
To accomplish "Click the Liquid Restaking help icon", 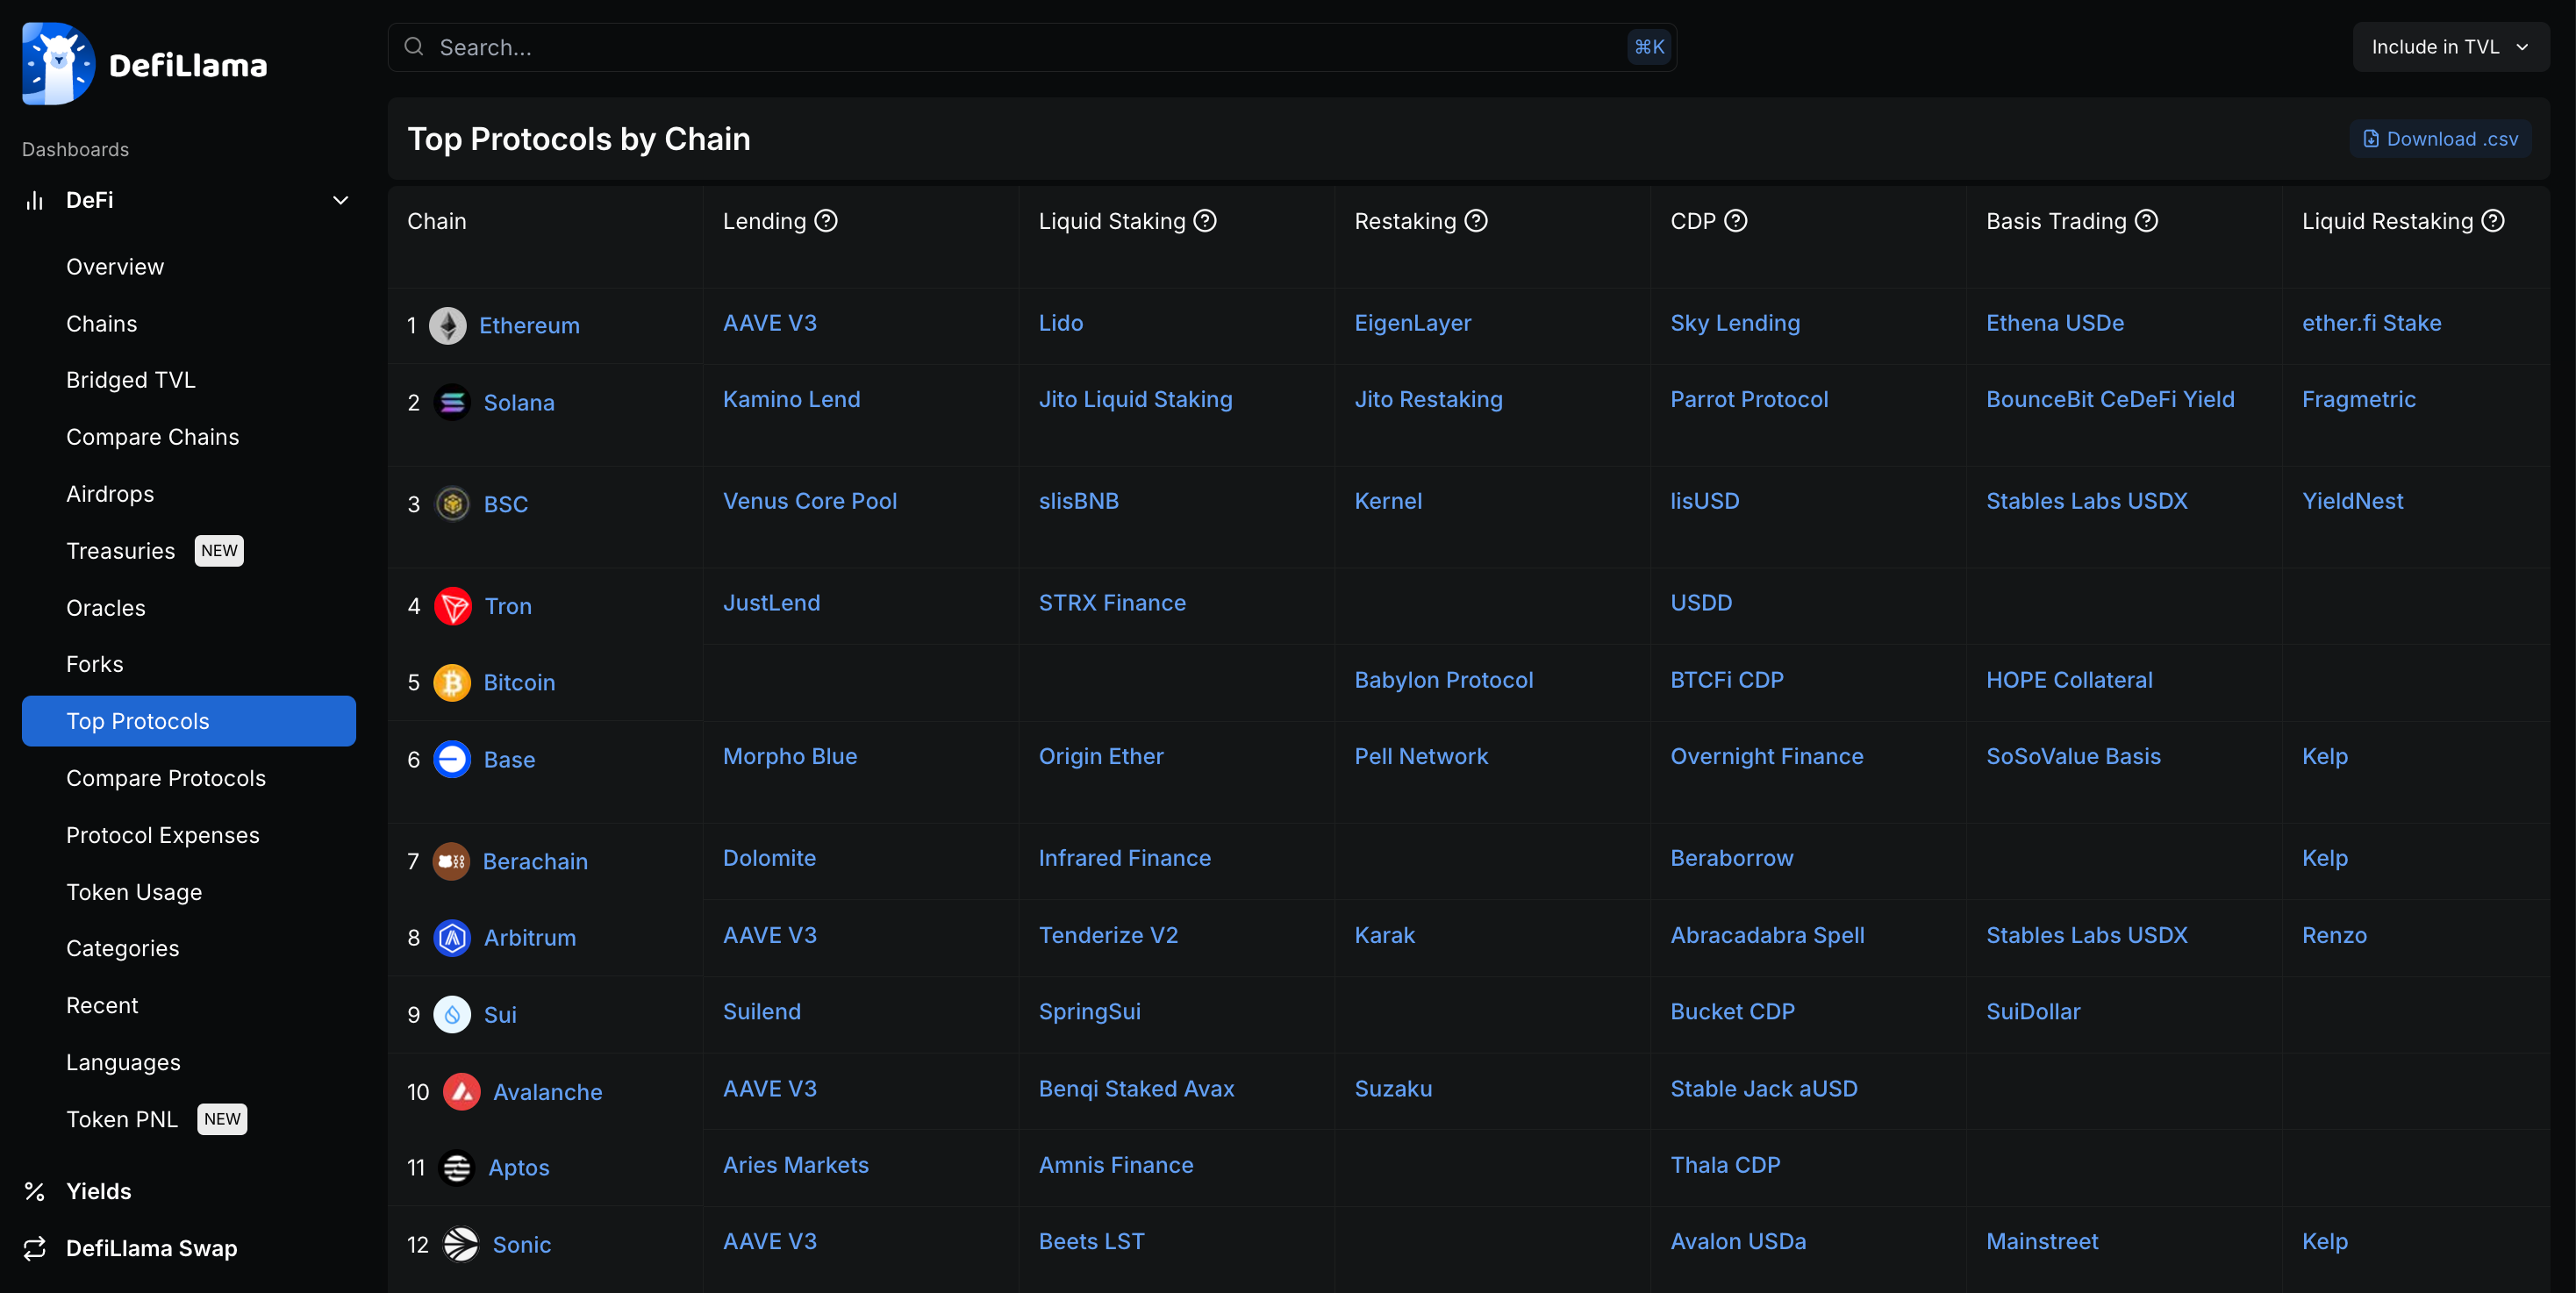I will pyautogui.click(x=2493, y=221).
